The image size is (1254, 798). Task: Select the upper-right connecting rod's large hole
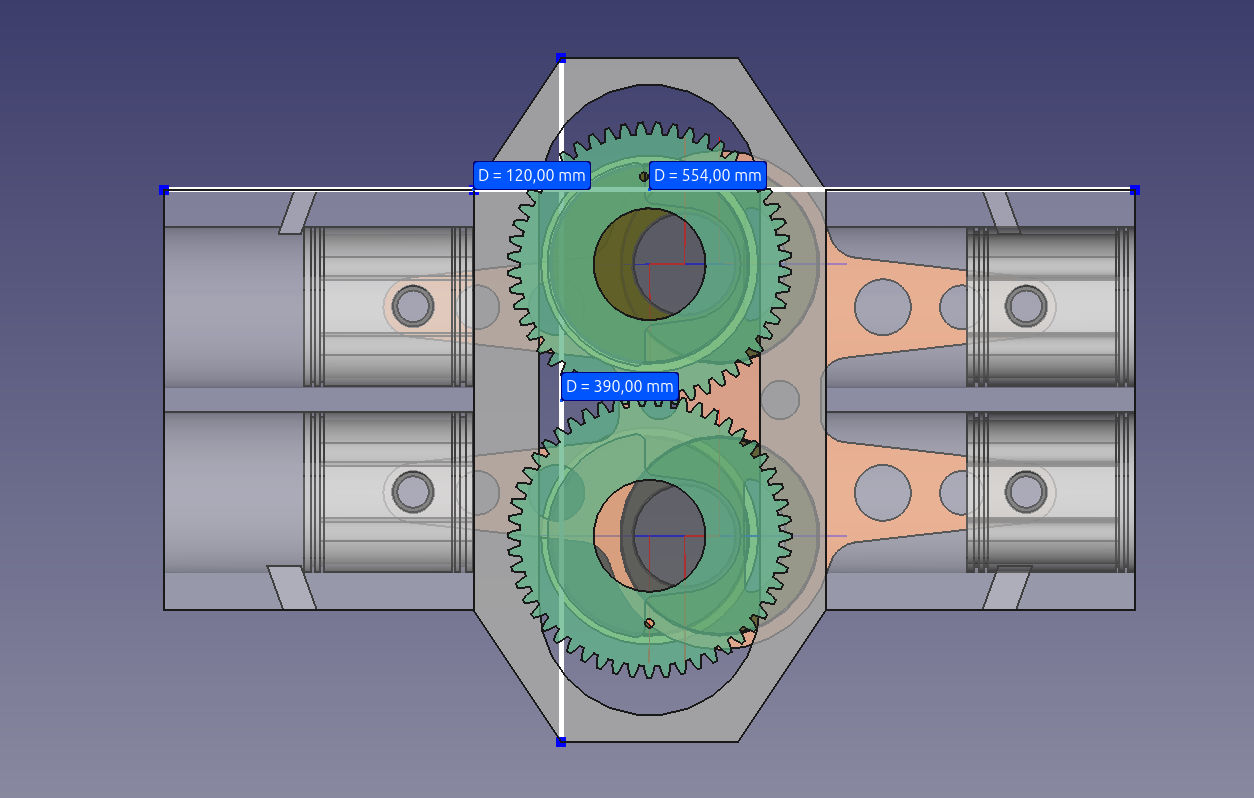(x=883, y=306)
